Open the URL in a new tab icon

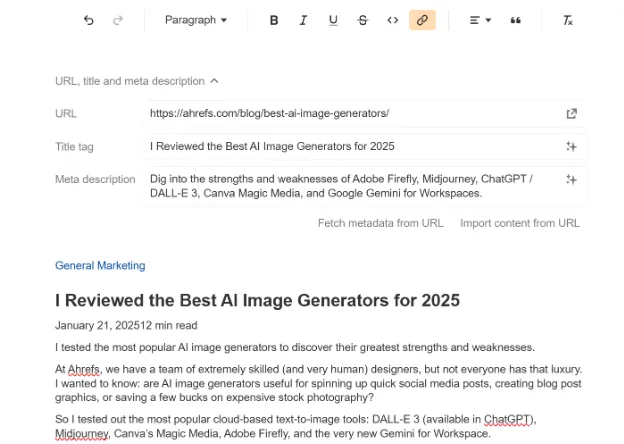[x=571, y=114]
